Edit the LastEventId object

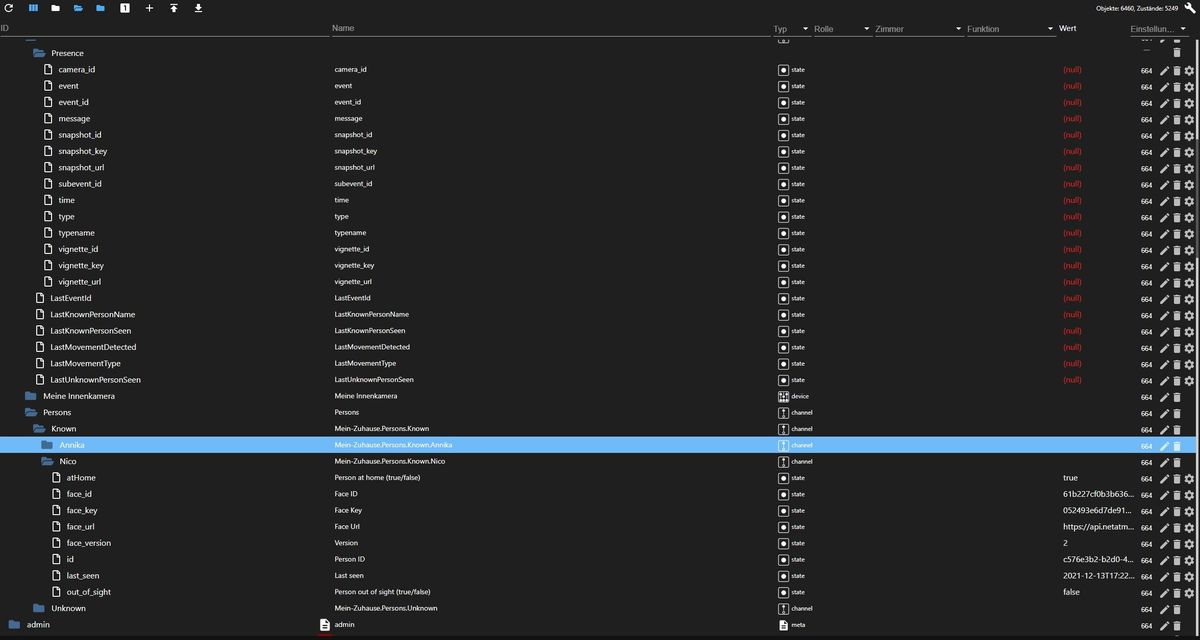point(1164,299)
